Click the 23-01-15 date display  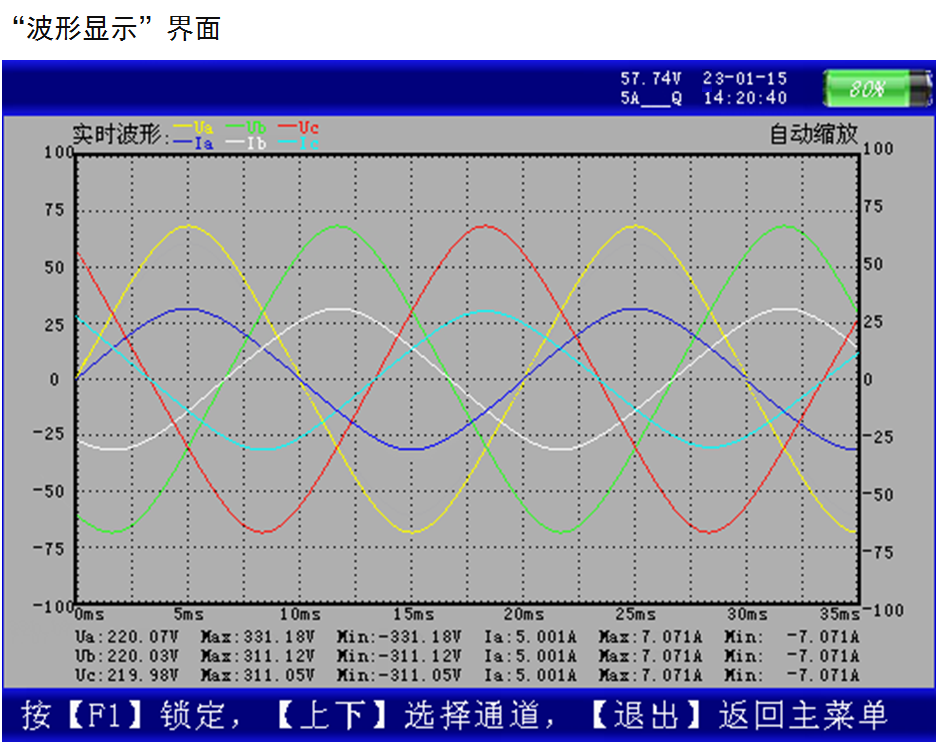click(x=745, y=78)
